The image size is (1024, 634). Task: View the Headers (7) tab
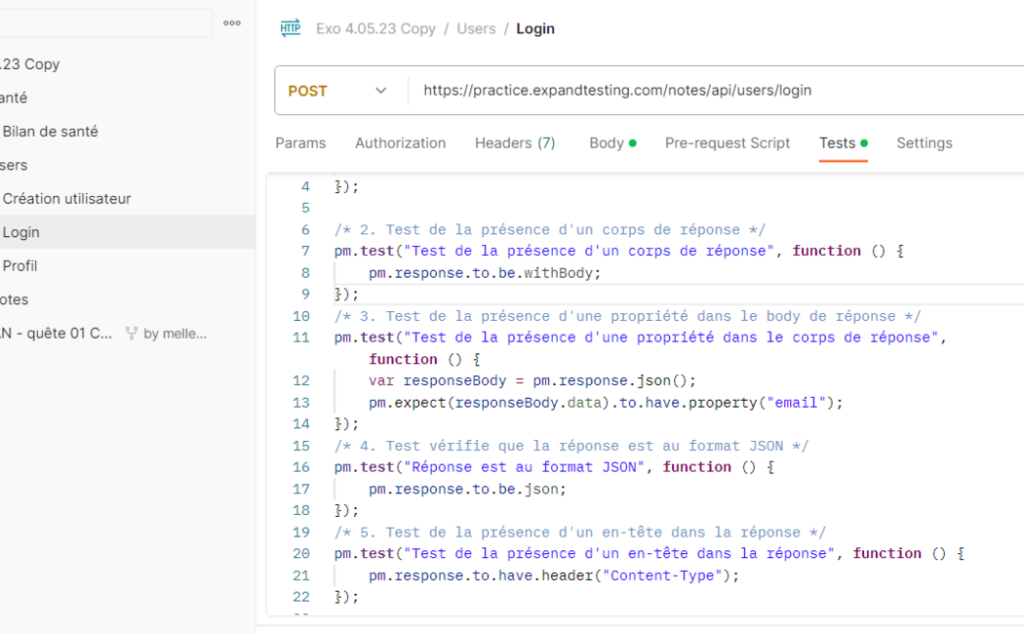point(514,143)
